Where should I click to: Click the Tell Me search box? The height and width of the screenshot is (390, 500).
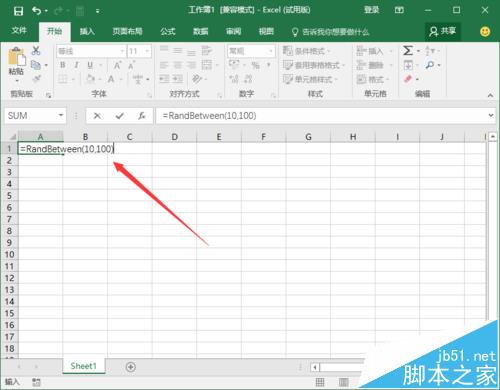pyautogui.click(x=331, y=32)
